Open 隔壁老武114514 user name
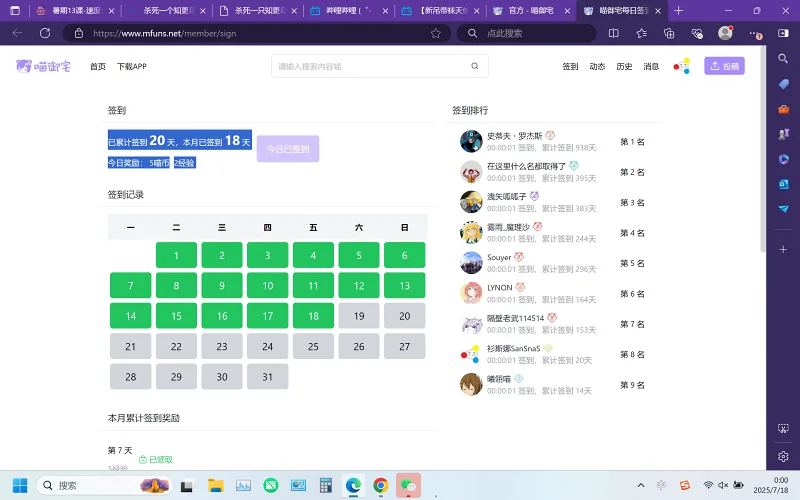Viewport: 800px width, 500px height. pyautogui.click(x=515, y=318)
